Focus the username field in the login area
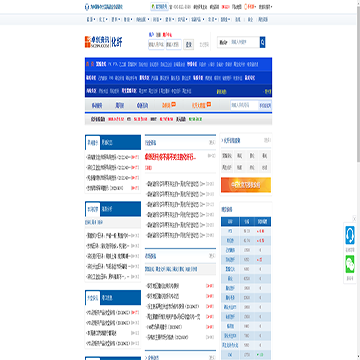360x360 pixels. click(156, 44)
